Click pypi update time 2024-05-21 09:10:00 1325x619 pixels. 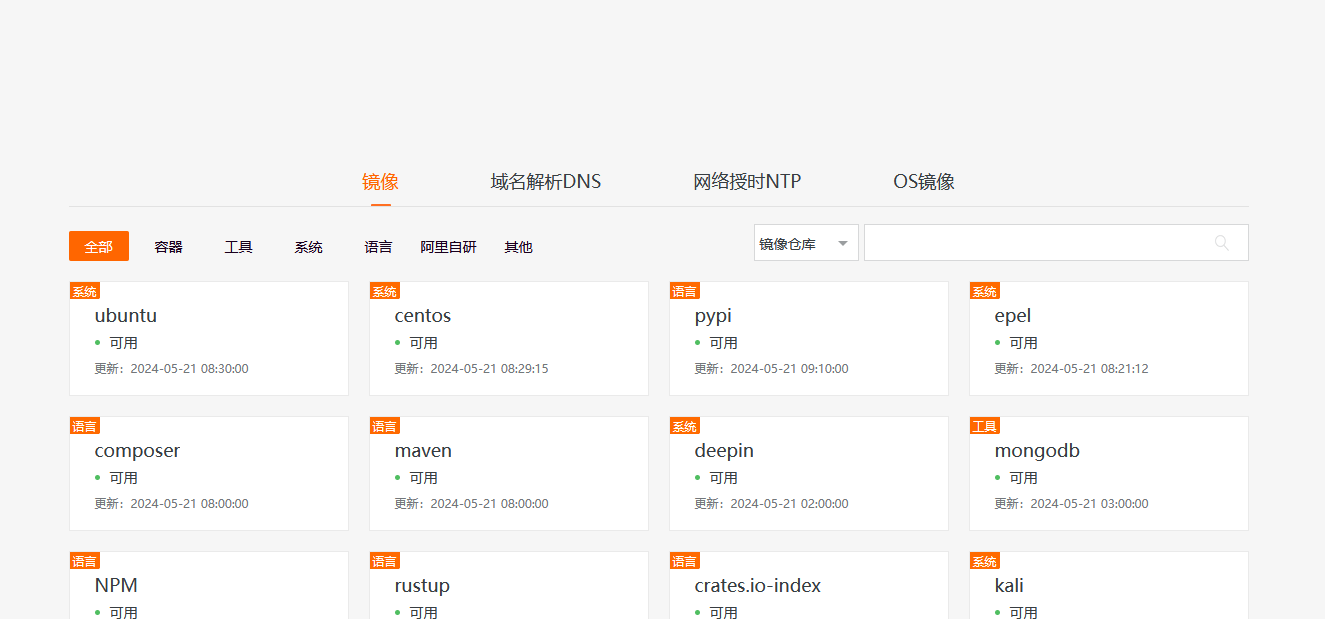click(x=790, y=369)
